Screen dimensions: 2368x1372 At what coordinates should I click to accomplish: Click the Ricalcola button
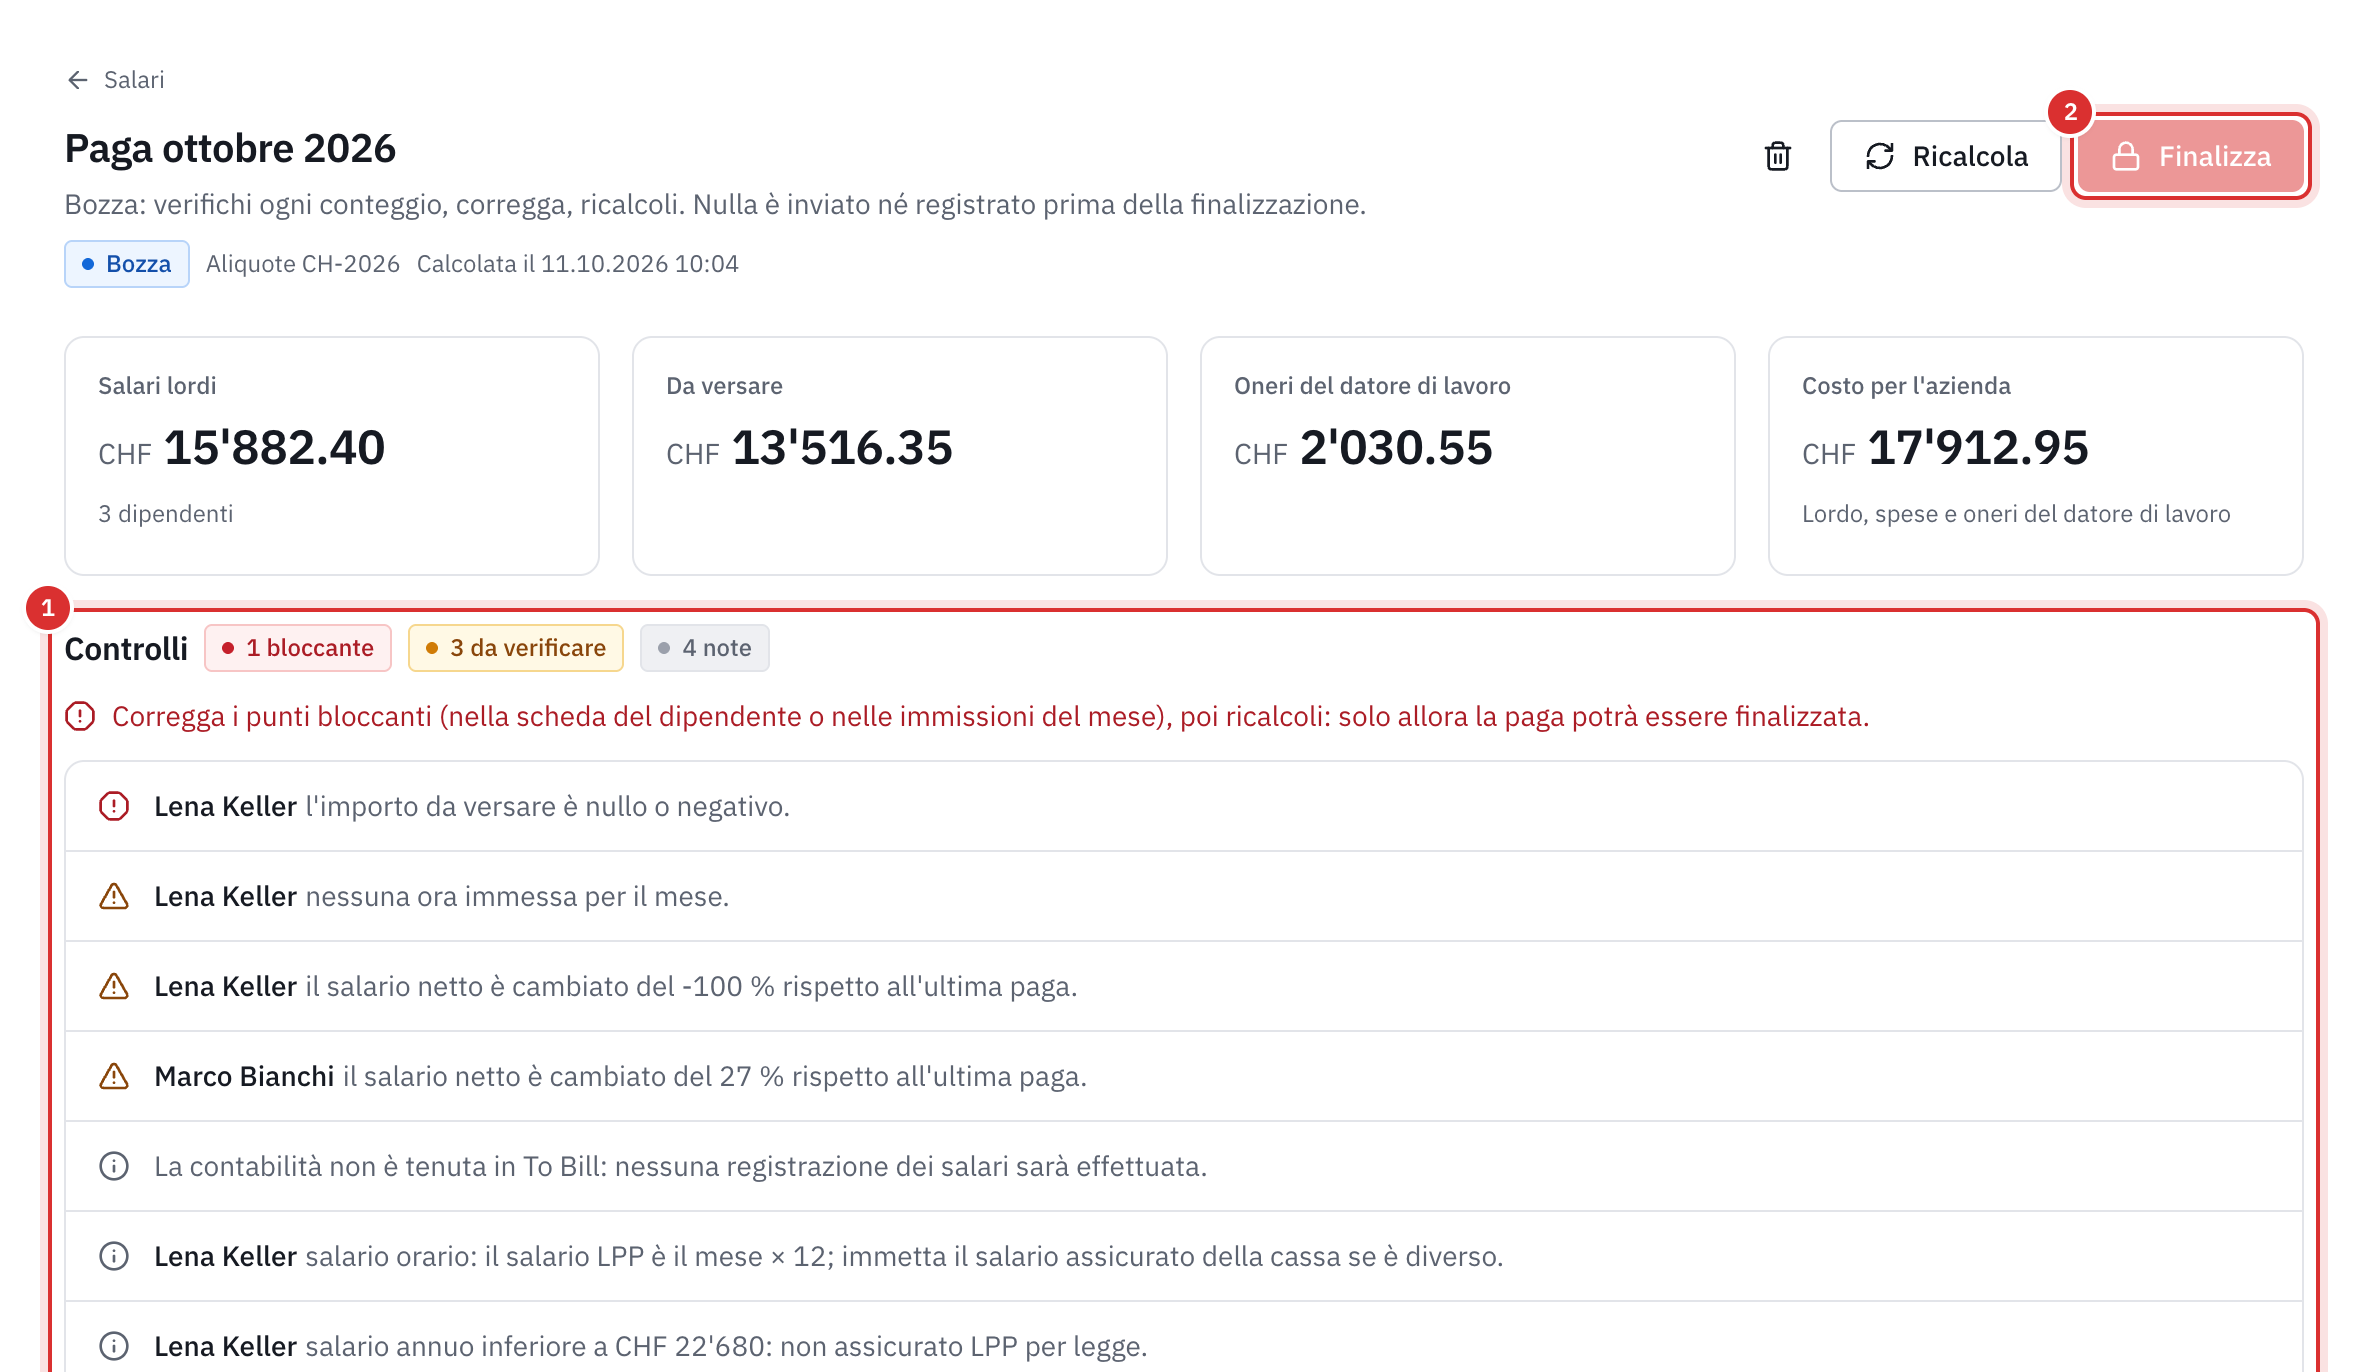coord(1945,156)
